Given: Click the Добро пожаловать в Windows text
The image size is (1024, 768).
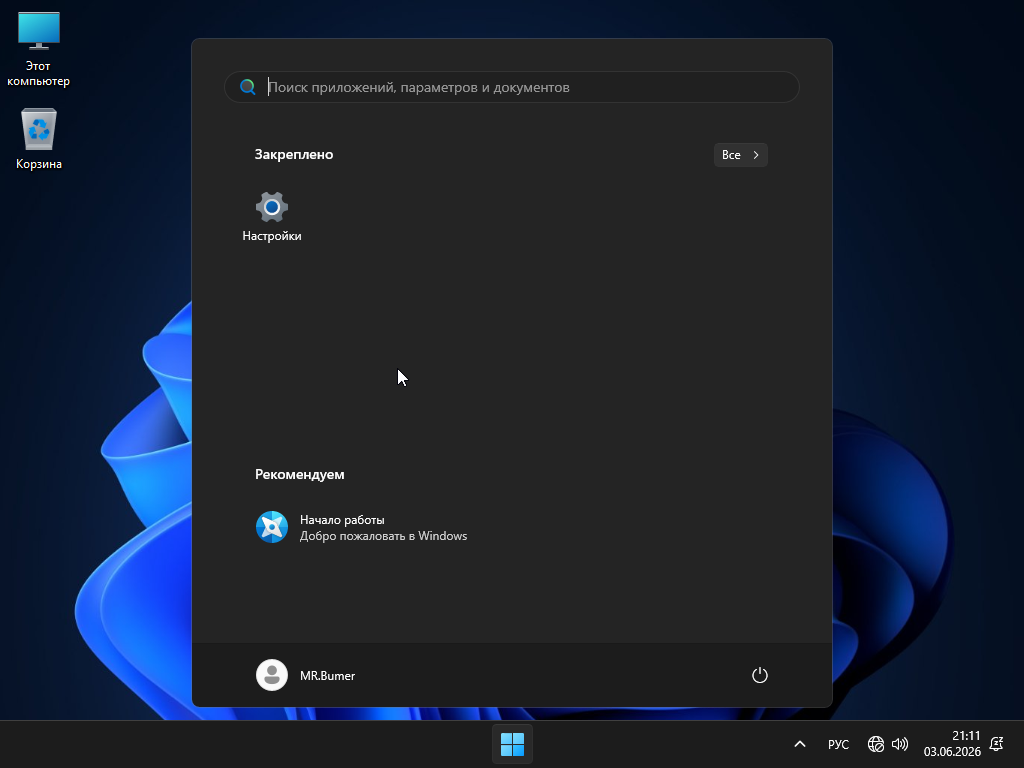Looking at the screenshot, I should (x=383, y=536).
